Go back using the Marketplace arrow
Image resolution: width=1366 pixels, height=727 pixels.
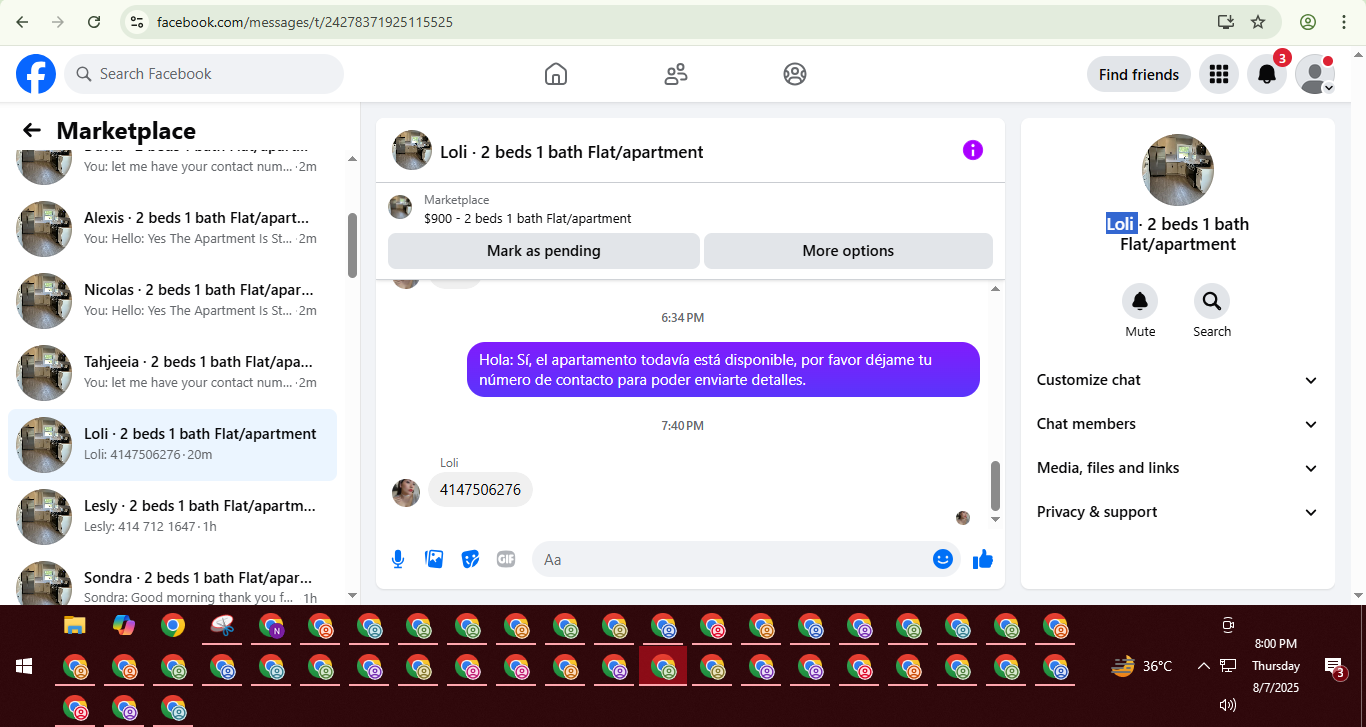[x=32, y=130]
